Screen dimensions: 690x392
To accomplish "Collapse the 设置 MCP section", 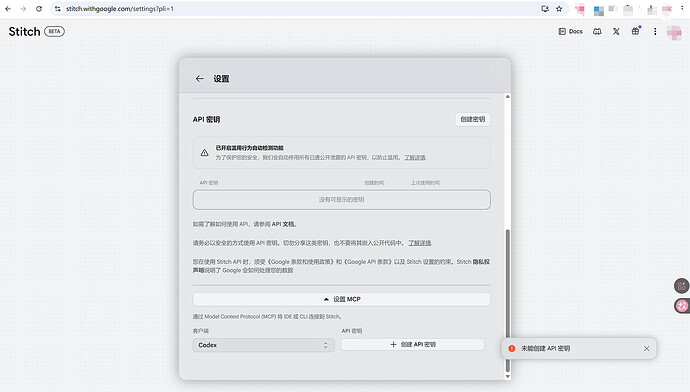I will point(341,299).
